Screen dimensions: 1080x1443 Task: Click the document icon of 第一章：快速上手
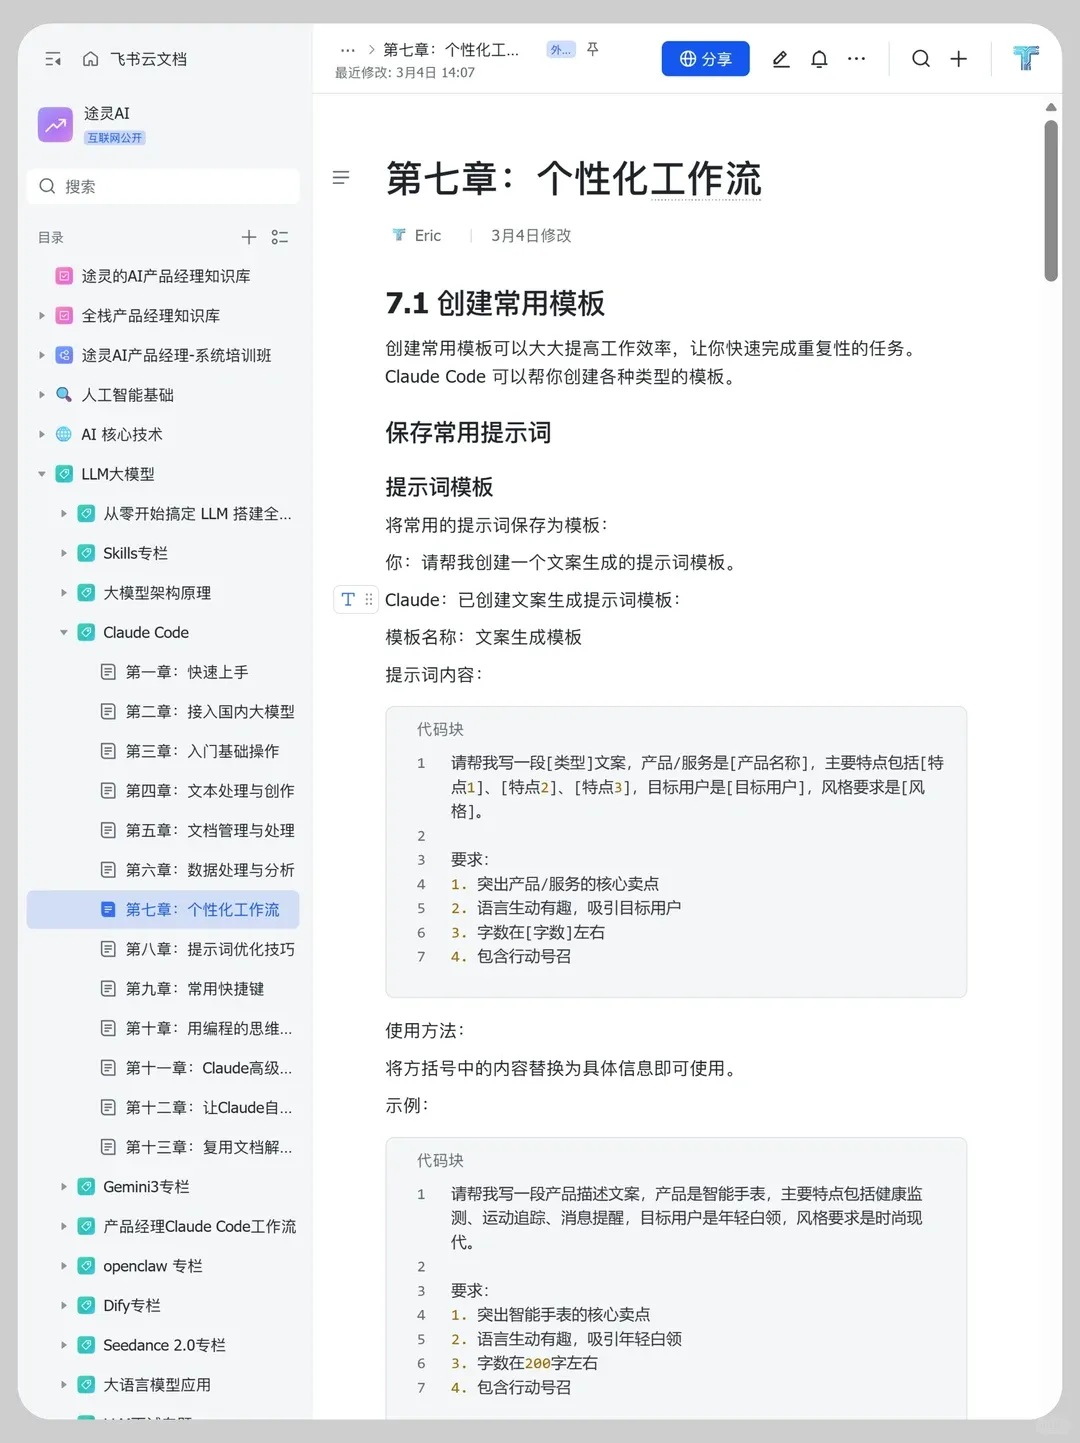click(x=108, y=672)
